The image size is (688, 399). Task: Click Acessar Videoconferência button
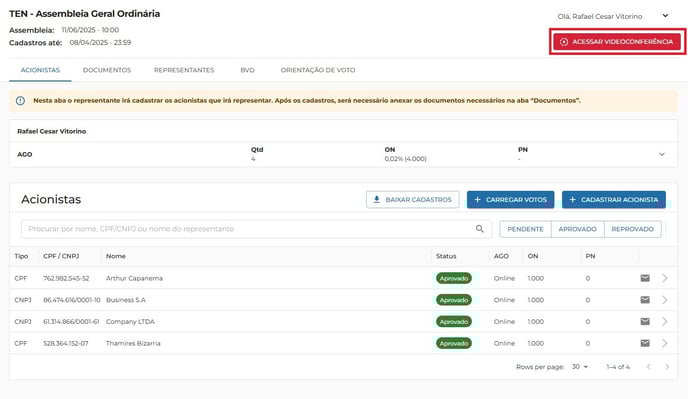click(617, 42)
